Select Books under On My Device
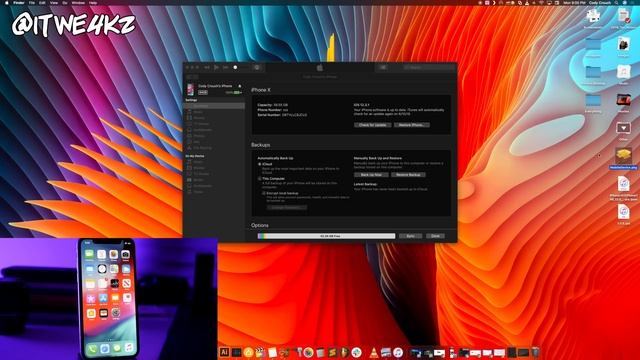 (215, 180)
